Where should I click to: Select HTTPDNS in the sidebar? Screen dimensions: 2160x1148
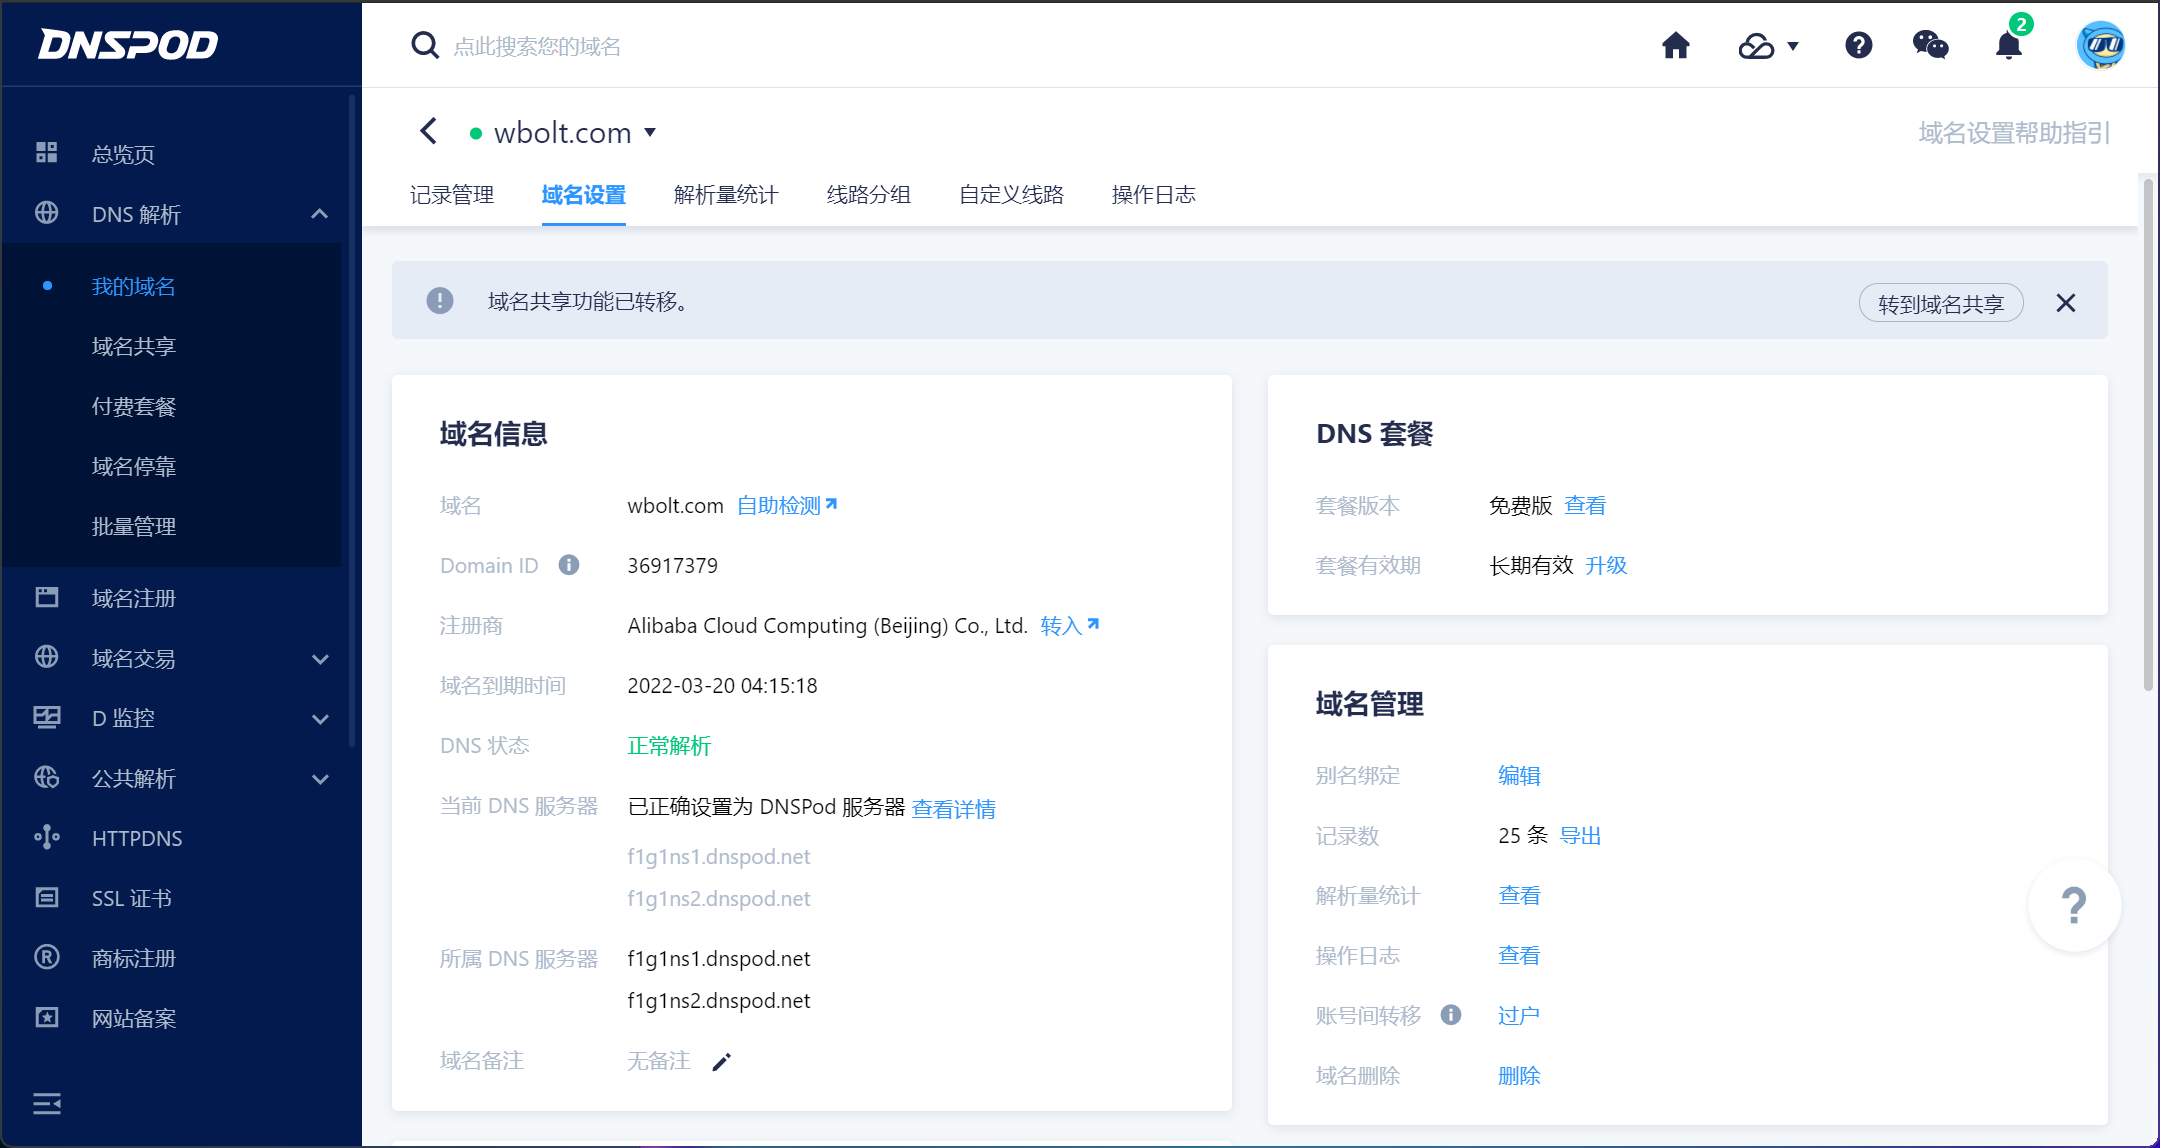click(x=137, y=838)
